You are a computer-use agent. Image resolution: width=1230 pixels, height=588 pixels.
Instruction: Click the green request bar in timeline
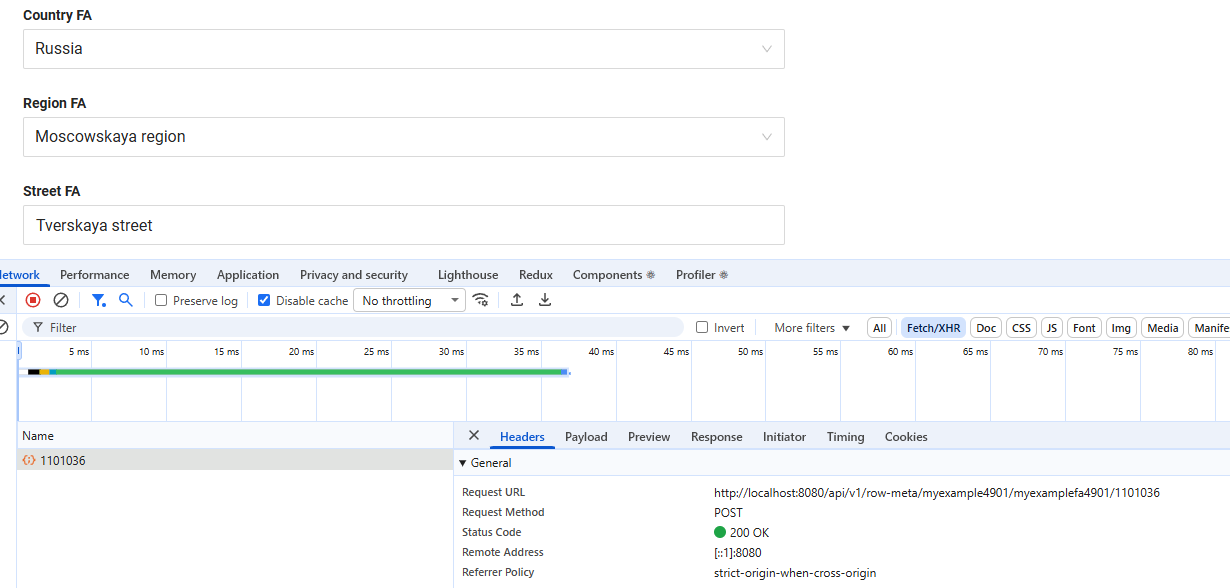300,372
